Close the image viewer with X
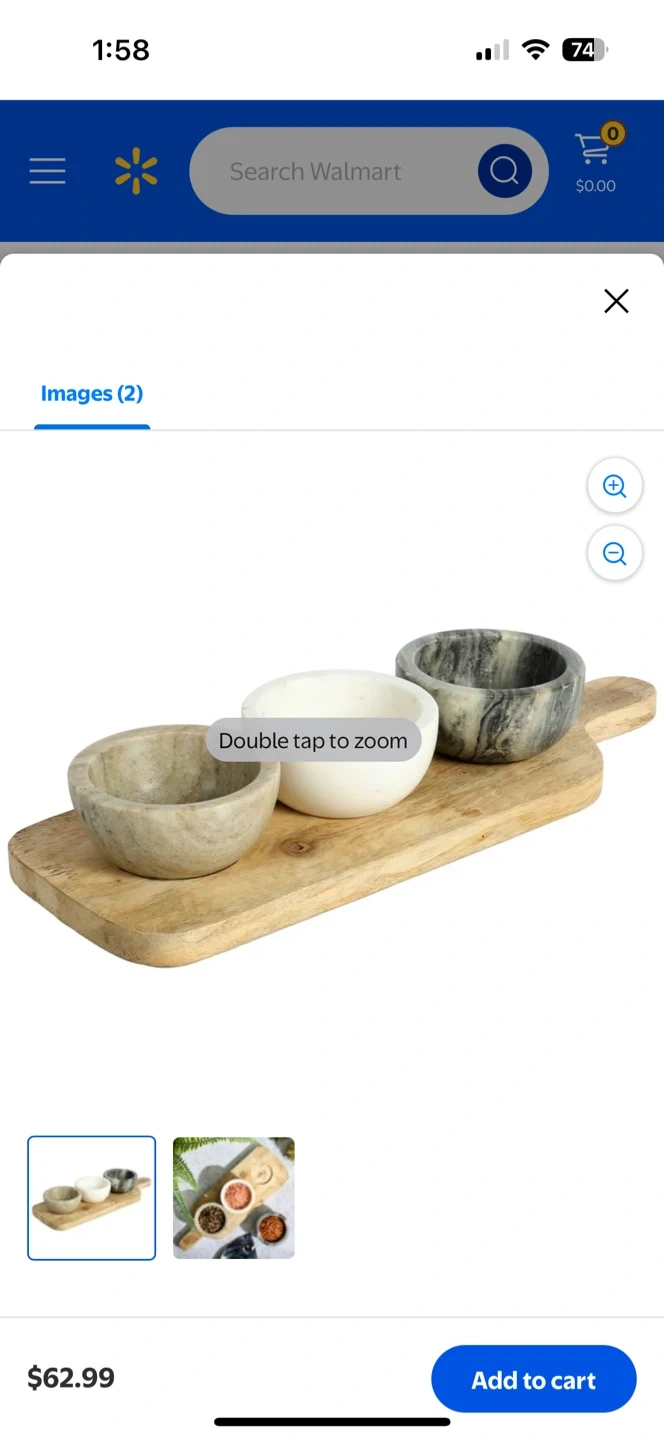 point(616,301)
